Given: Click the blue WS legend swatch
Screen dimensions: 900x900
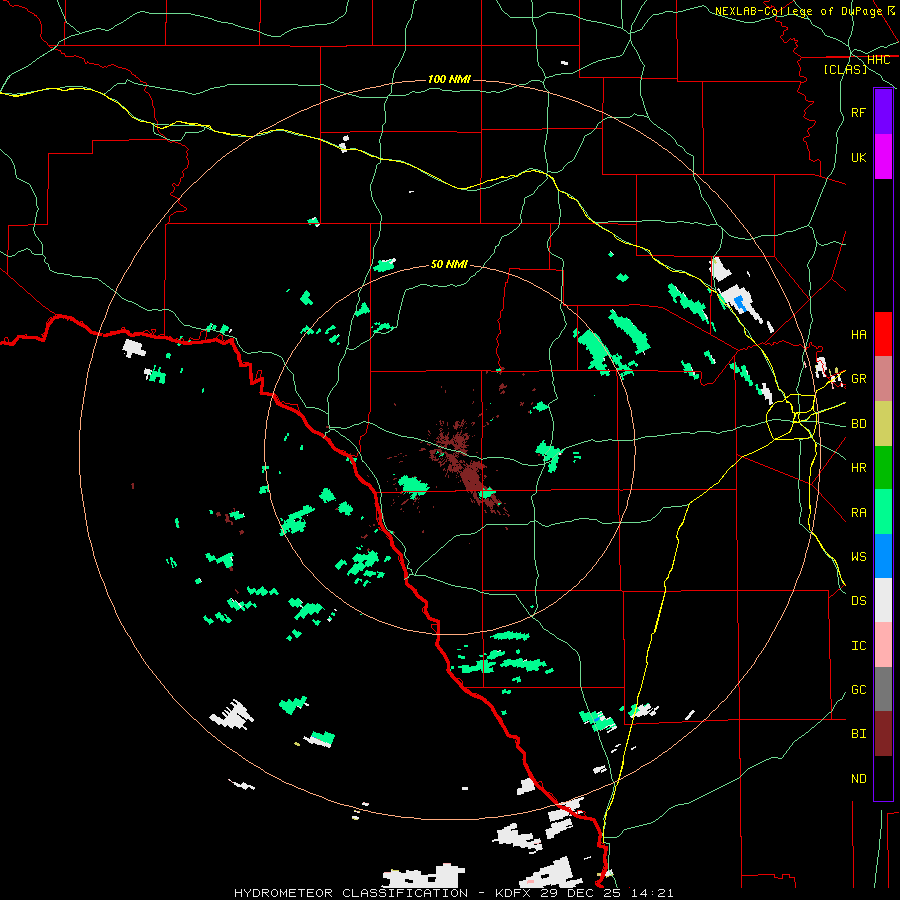Looking at the screenshot, I should 883,556.
